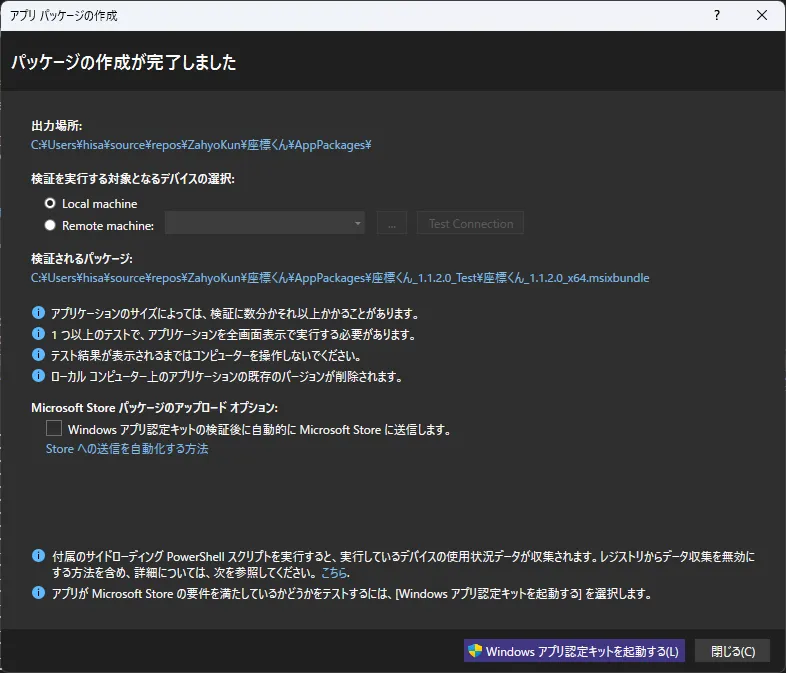Viewport: 786px width, 673px height.
Task: Click info icon beside verification time notice
Action: tap(39, 313)
